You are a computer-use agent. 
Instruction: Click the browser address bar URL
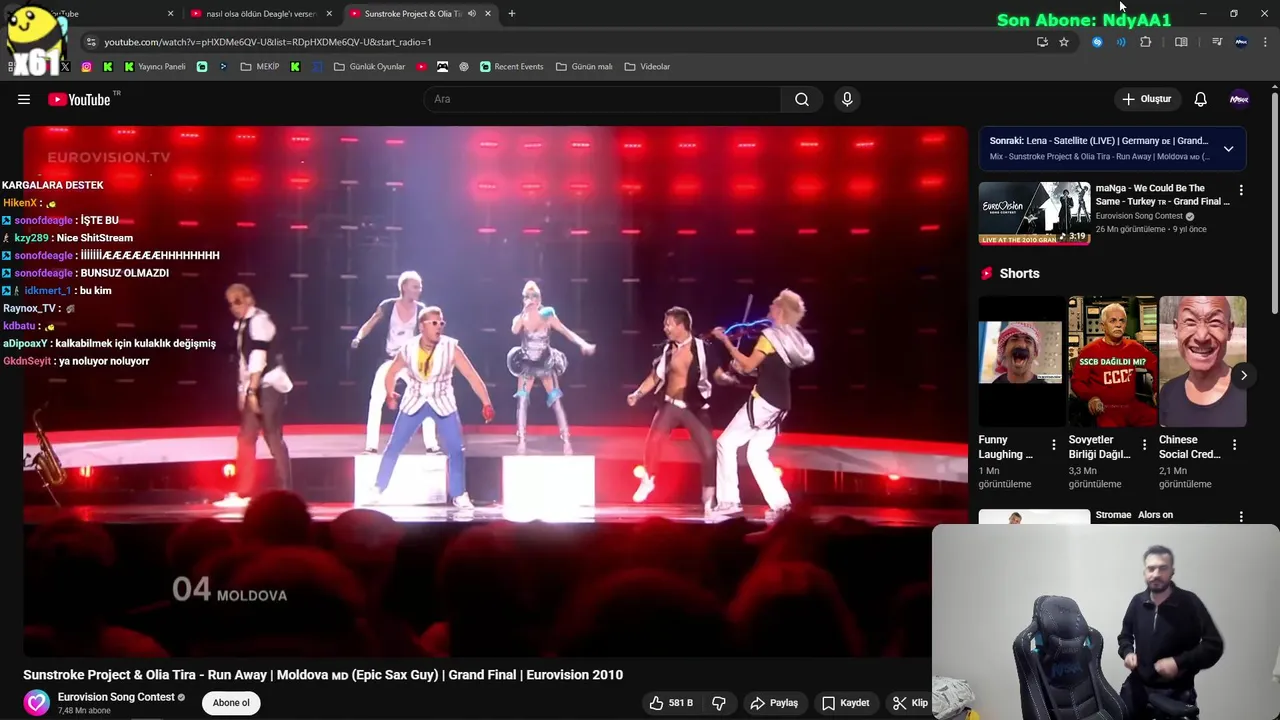(x=268, y=42)
